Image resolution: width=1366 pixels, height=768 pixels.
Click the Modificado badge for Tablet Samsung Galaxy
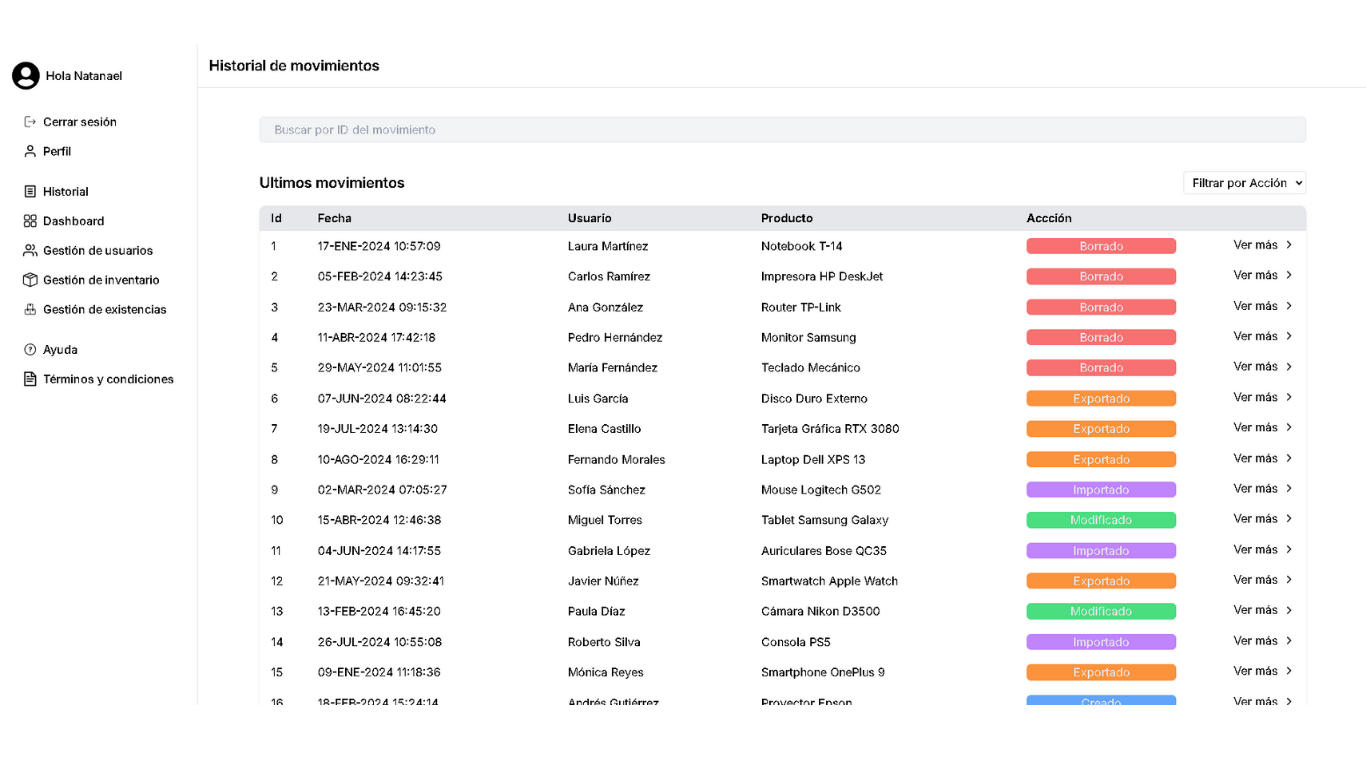pos(1101,520)
